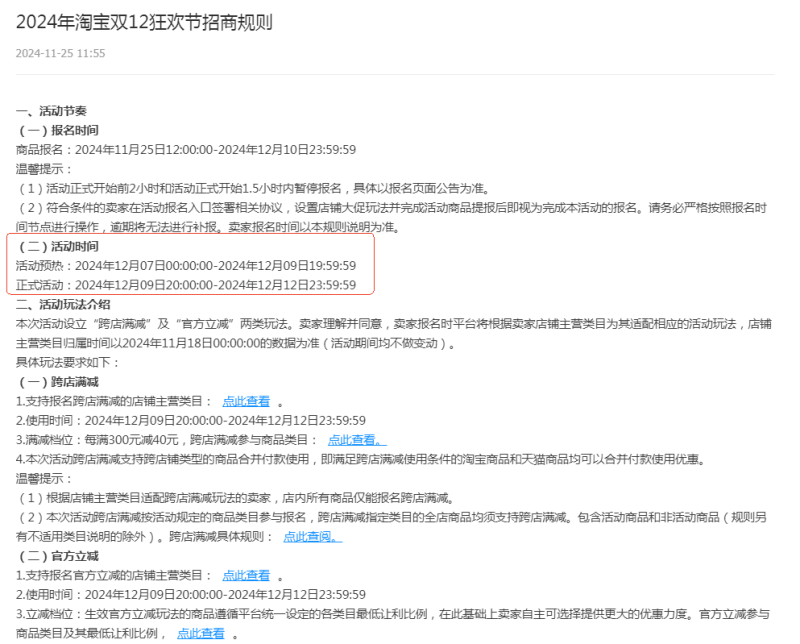The height and width of the screenshot is (644, 800).
Task: Click the first 温馨提示 label under 报名时间
Action: [x=43, y=169]
